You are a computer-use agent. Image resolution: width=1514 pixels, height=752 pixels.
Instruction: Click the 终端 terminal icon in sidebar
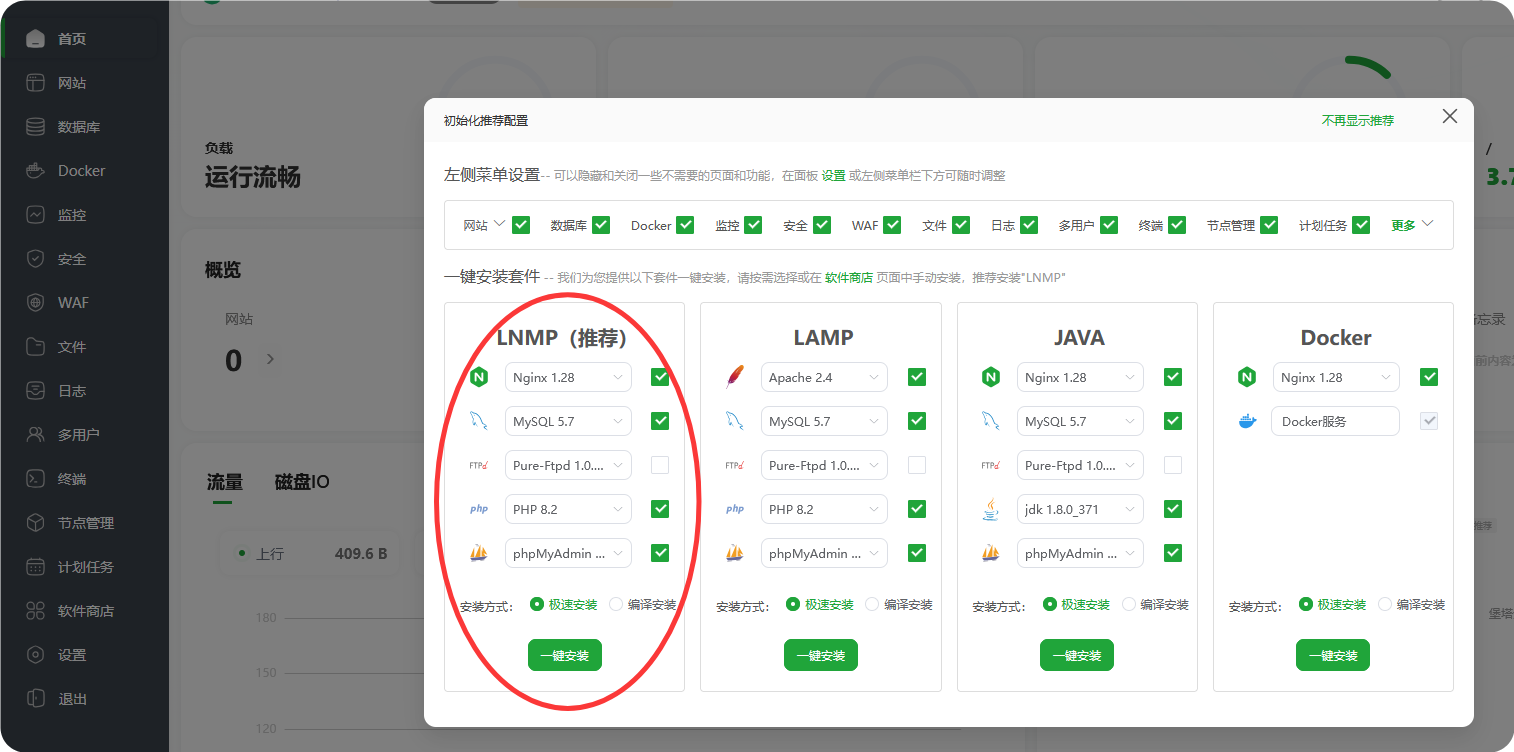click(36, 479)
